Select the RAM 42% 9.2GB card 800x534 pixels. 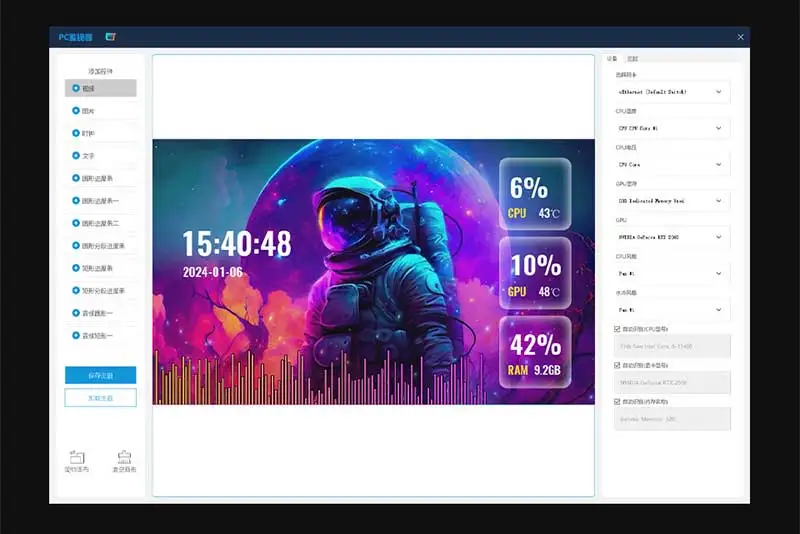pyautogui.click(x=535, y=352)
